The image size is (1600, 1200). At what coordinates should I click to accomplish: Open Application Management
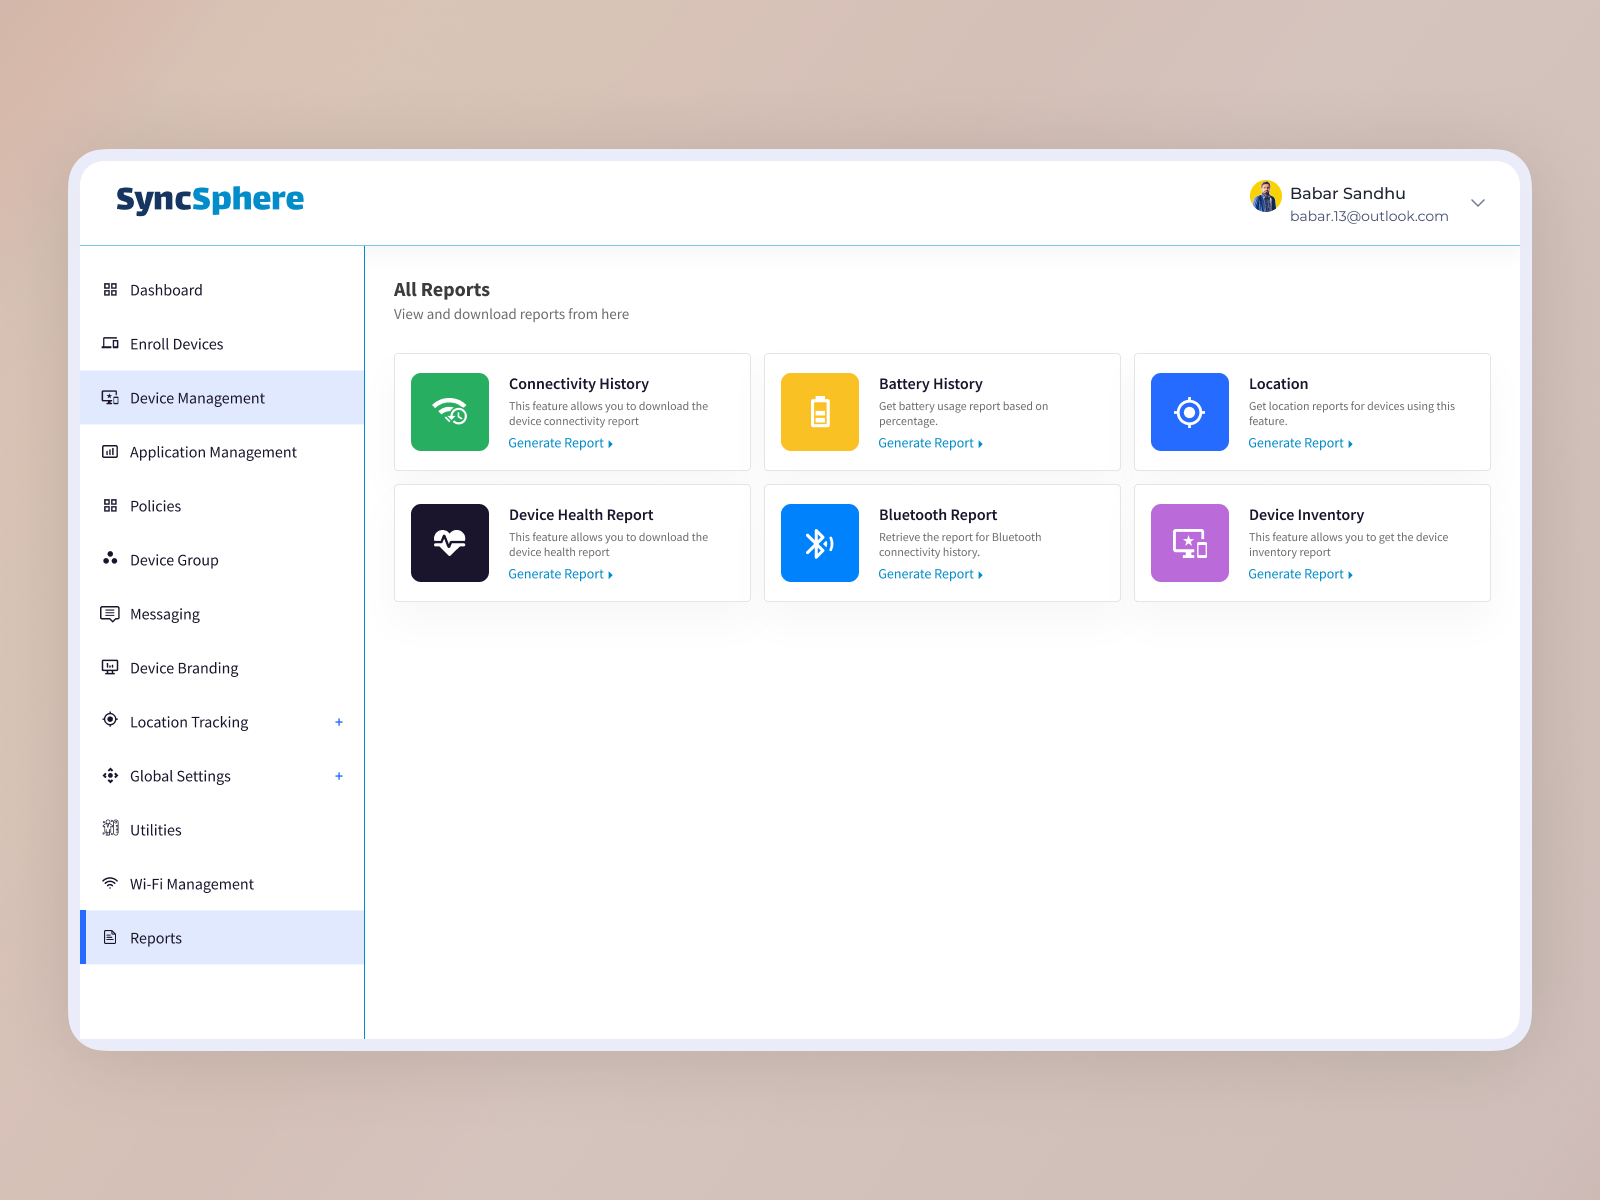pos(212,452)
